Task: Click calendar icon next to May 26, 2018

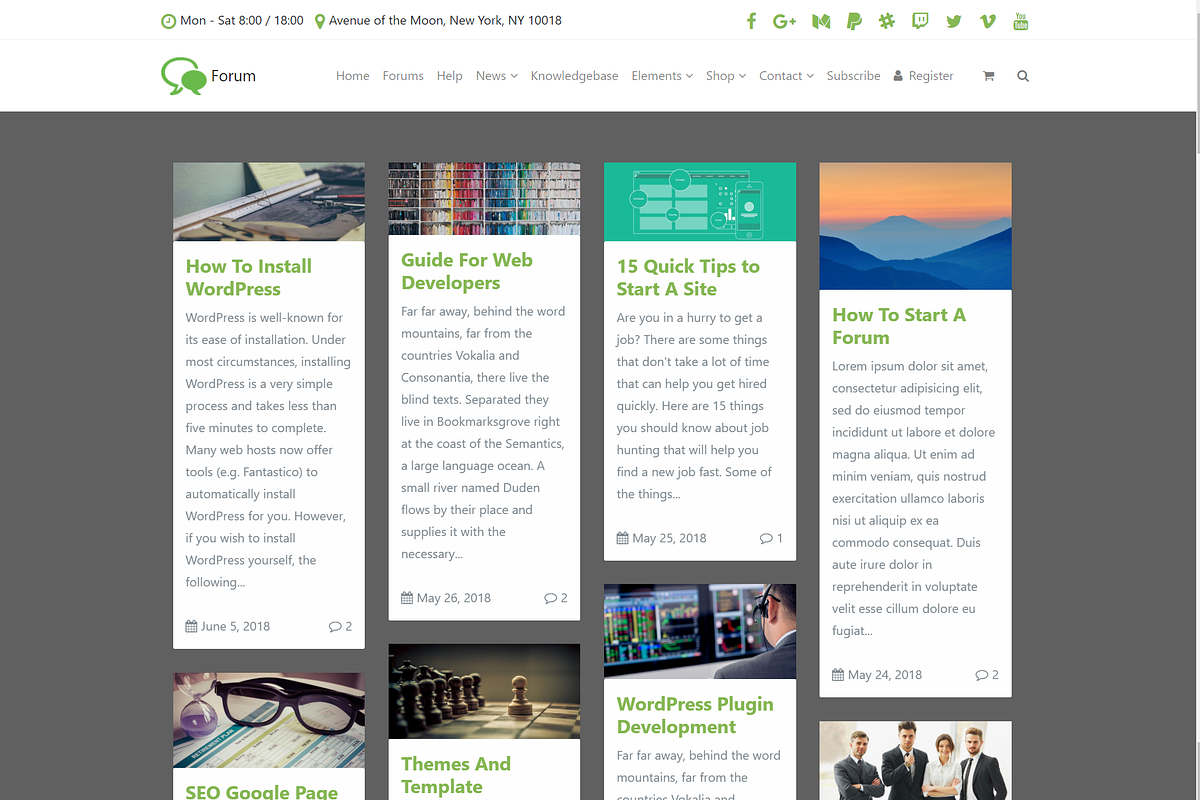Action: coord(407,598)
